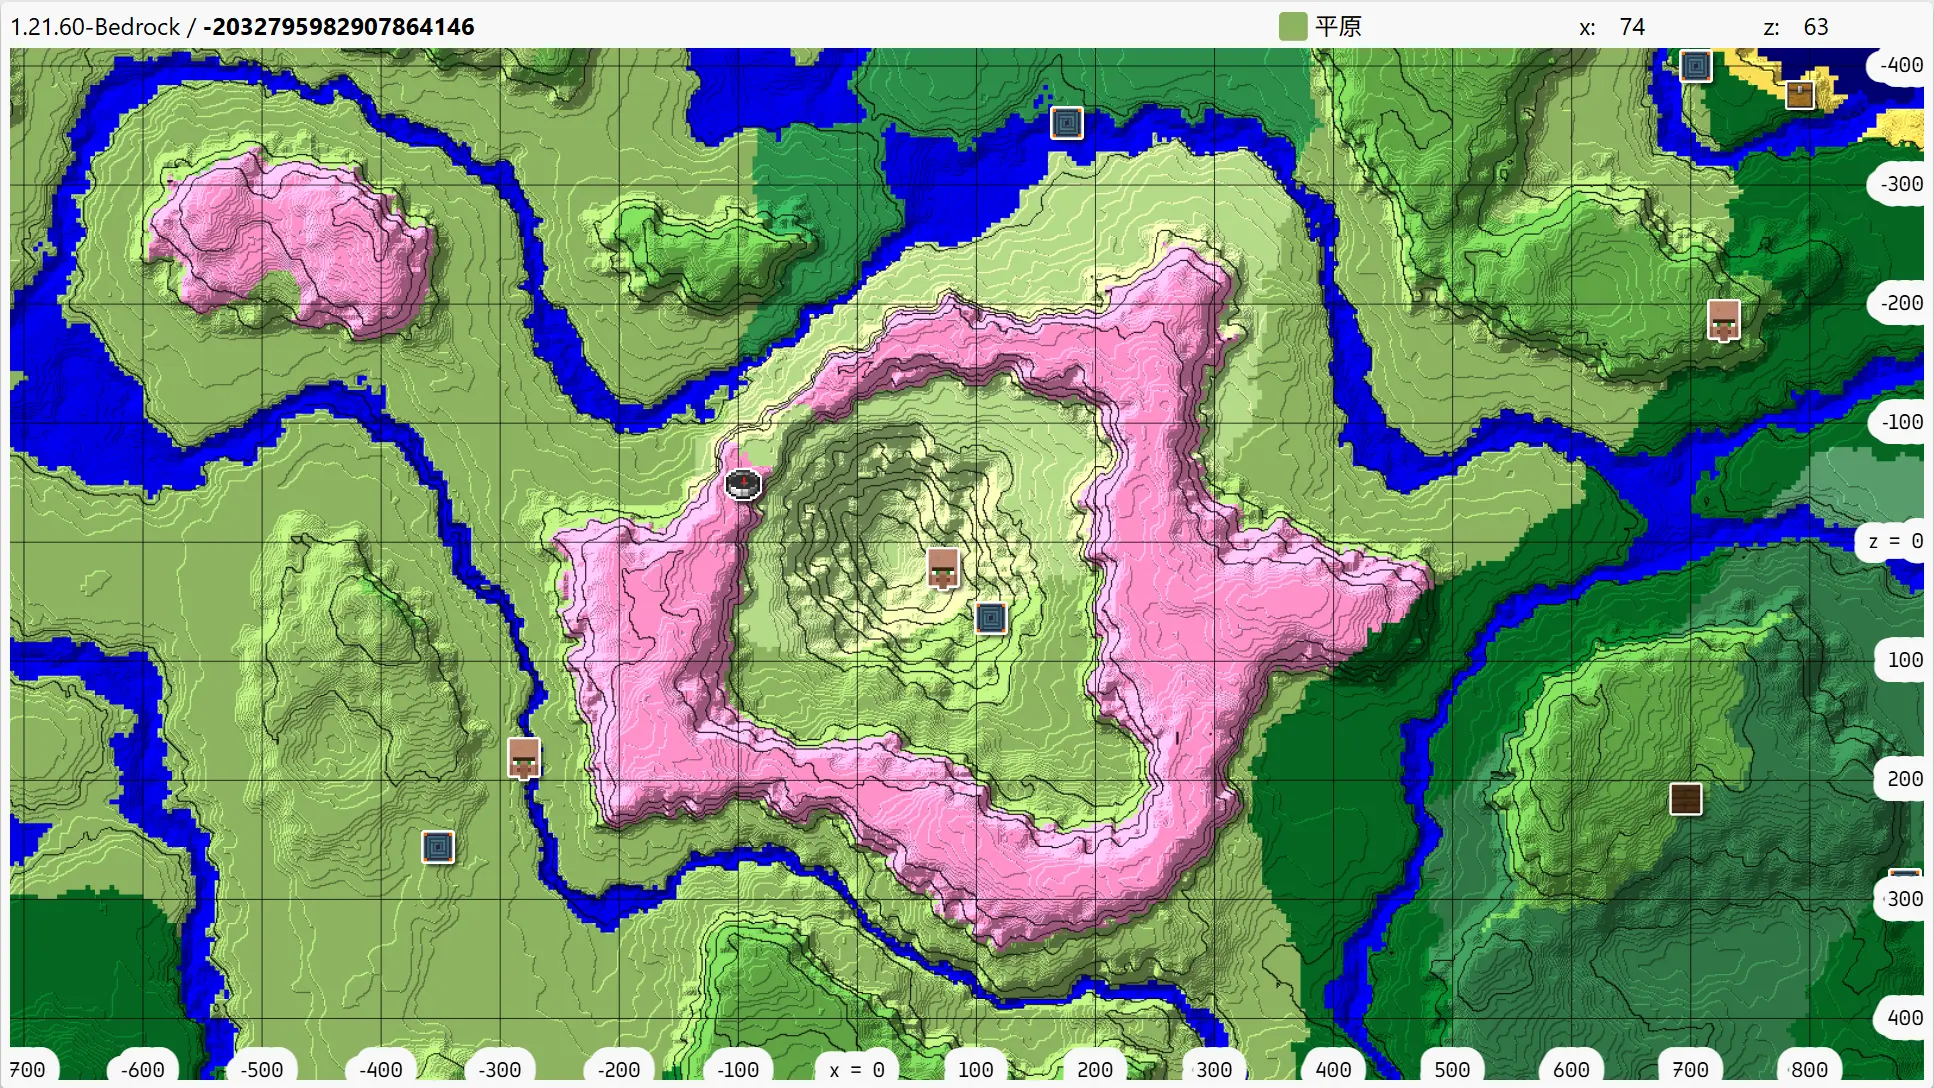Click the 平原 biome name label

(1339, 27)
